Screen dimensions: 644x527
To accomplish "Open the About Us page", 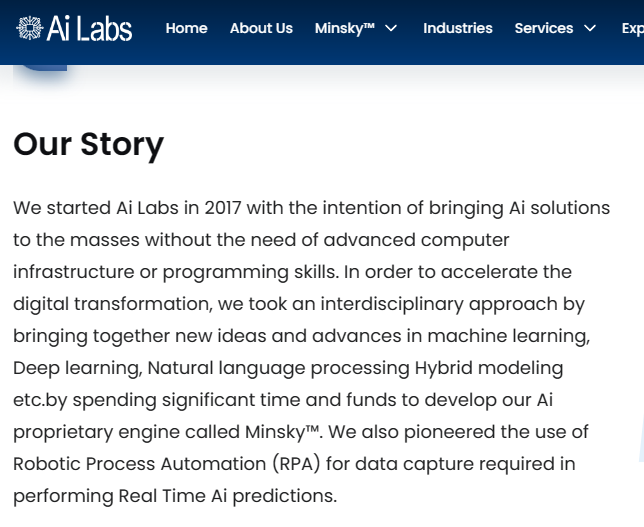I will [x=261, y=28].
